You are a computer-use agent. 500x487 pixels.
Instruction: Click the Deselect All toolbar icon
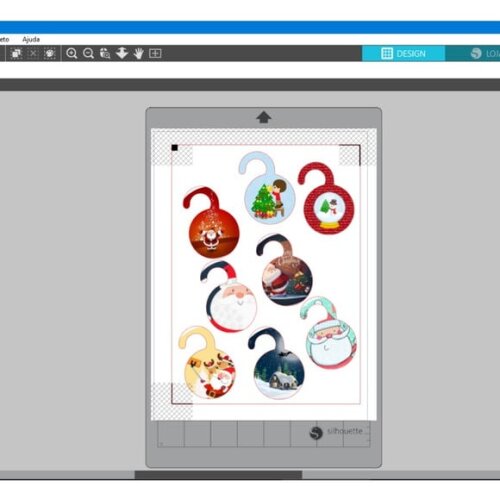(33, 53)
